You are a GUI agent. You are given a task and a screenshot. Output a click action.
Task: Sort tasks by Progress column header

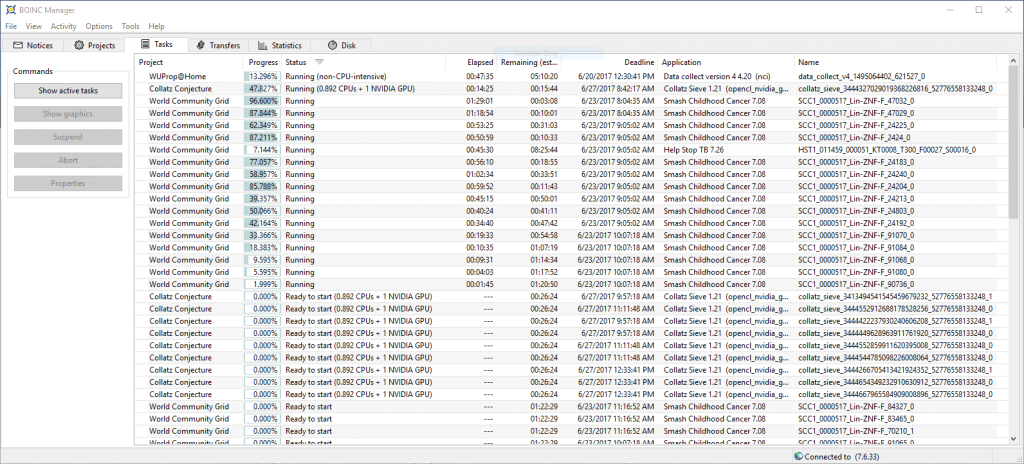[262, 62]
